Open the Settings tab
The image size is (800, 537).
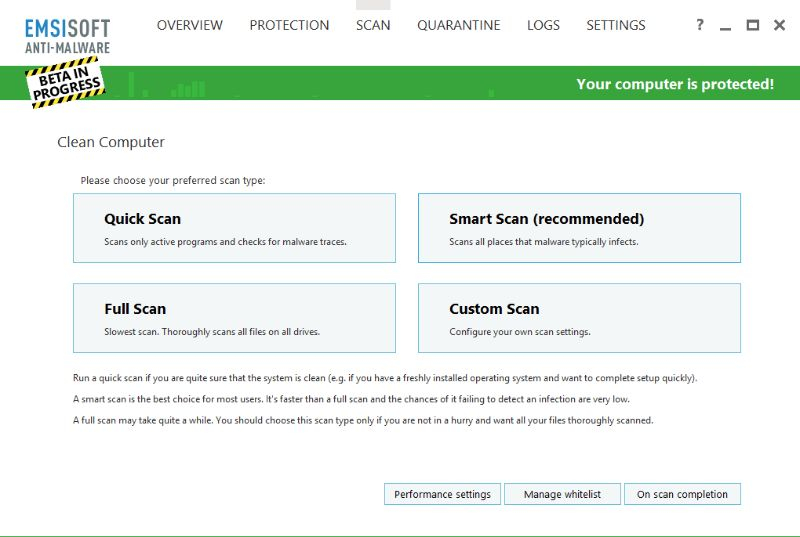tap(616, 25)
